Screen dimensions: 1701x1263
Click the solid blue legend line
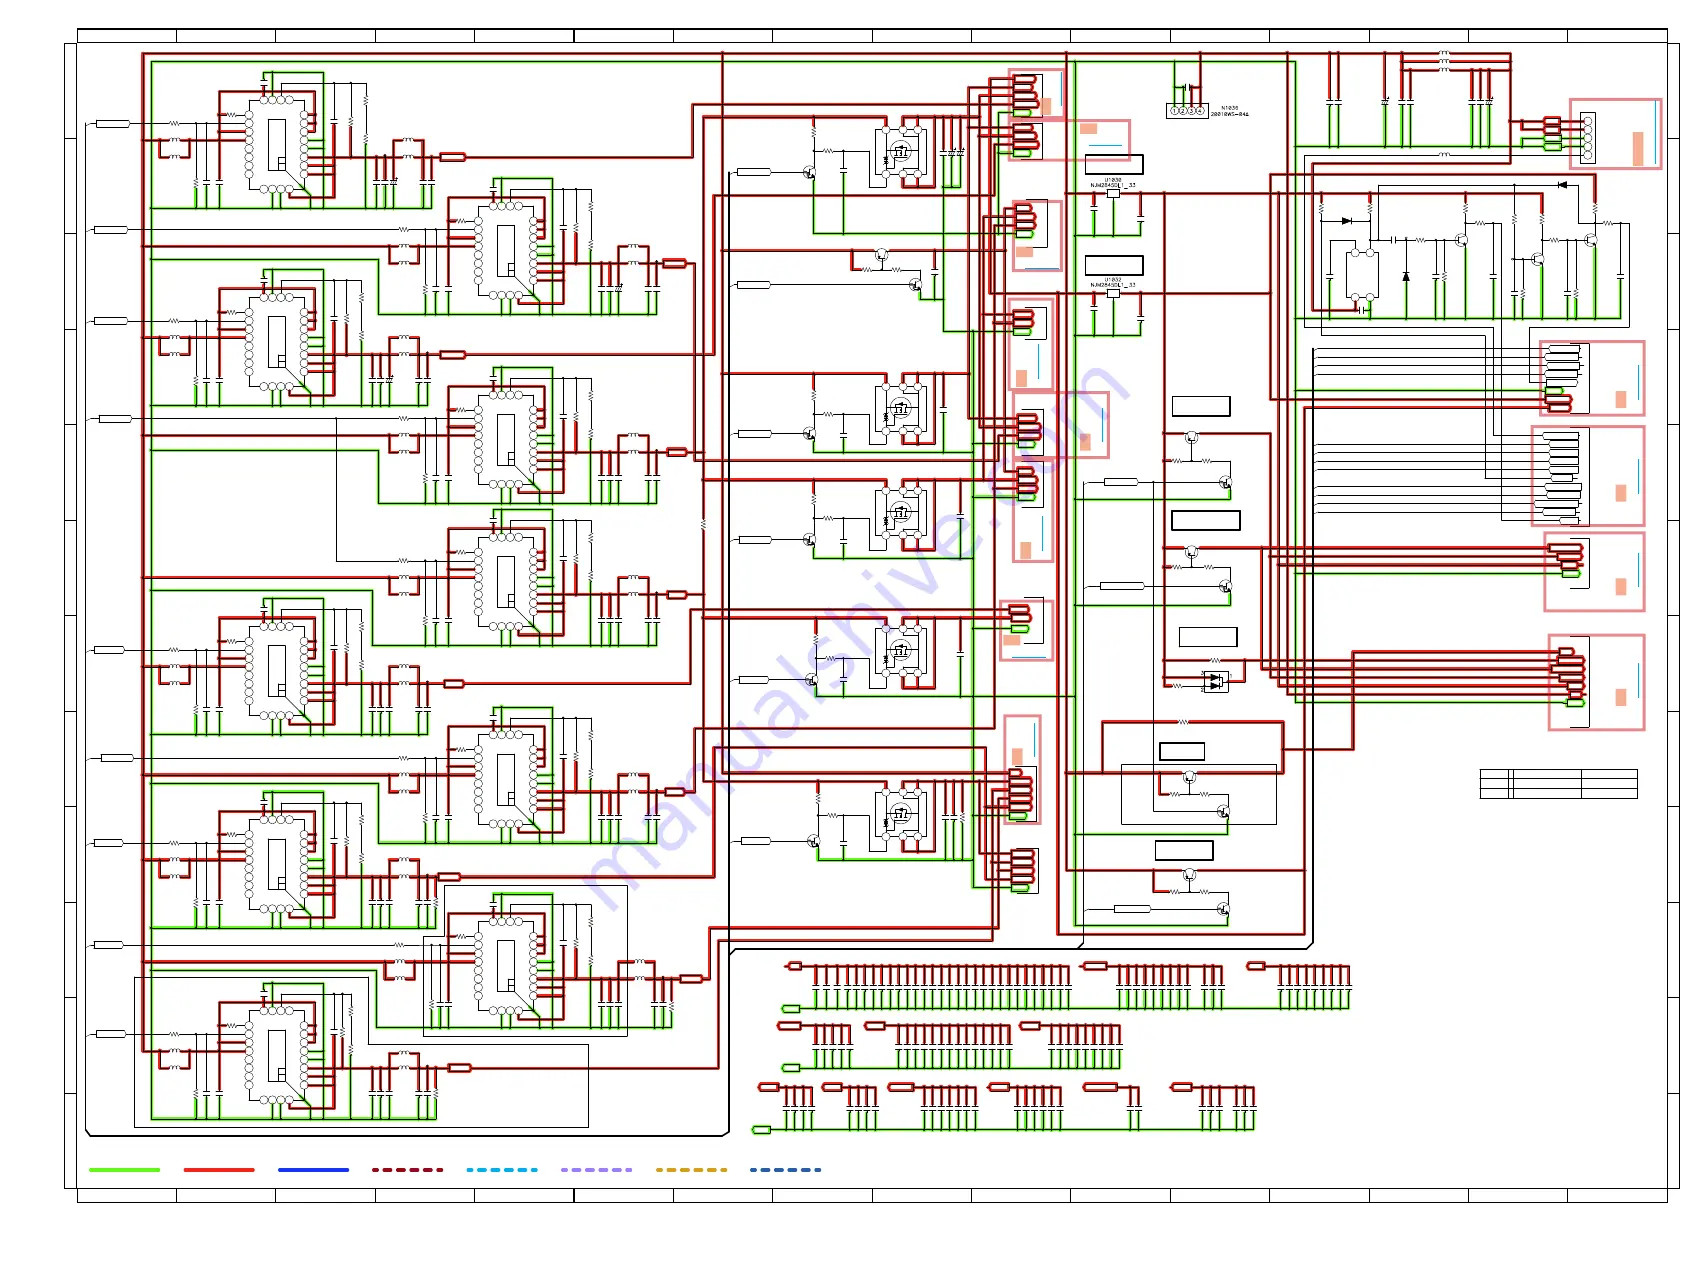pos(313,1169)
